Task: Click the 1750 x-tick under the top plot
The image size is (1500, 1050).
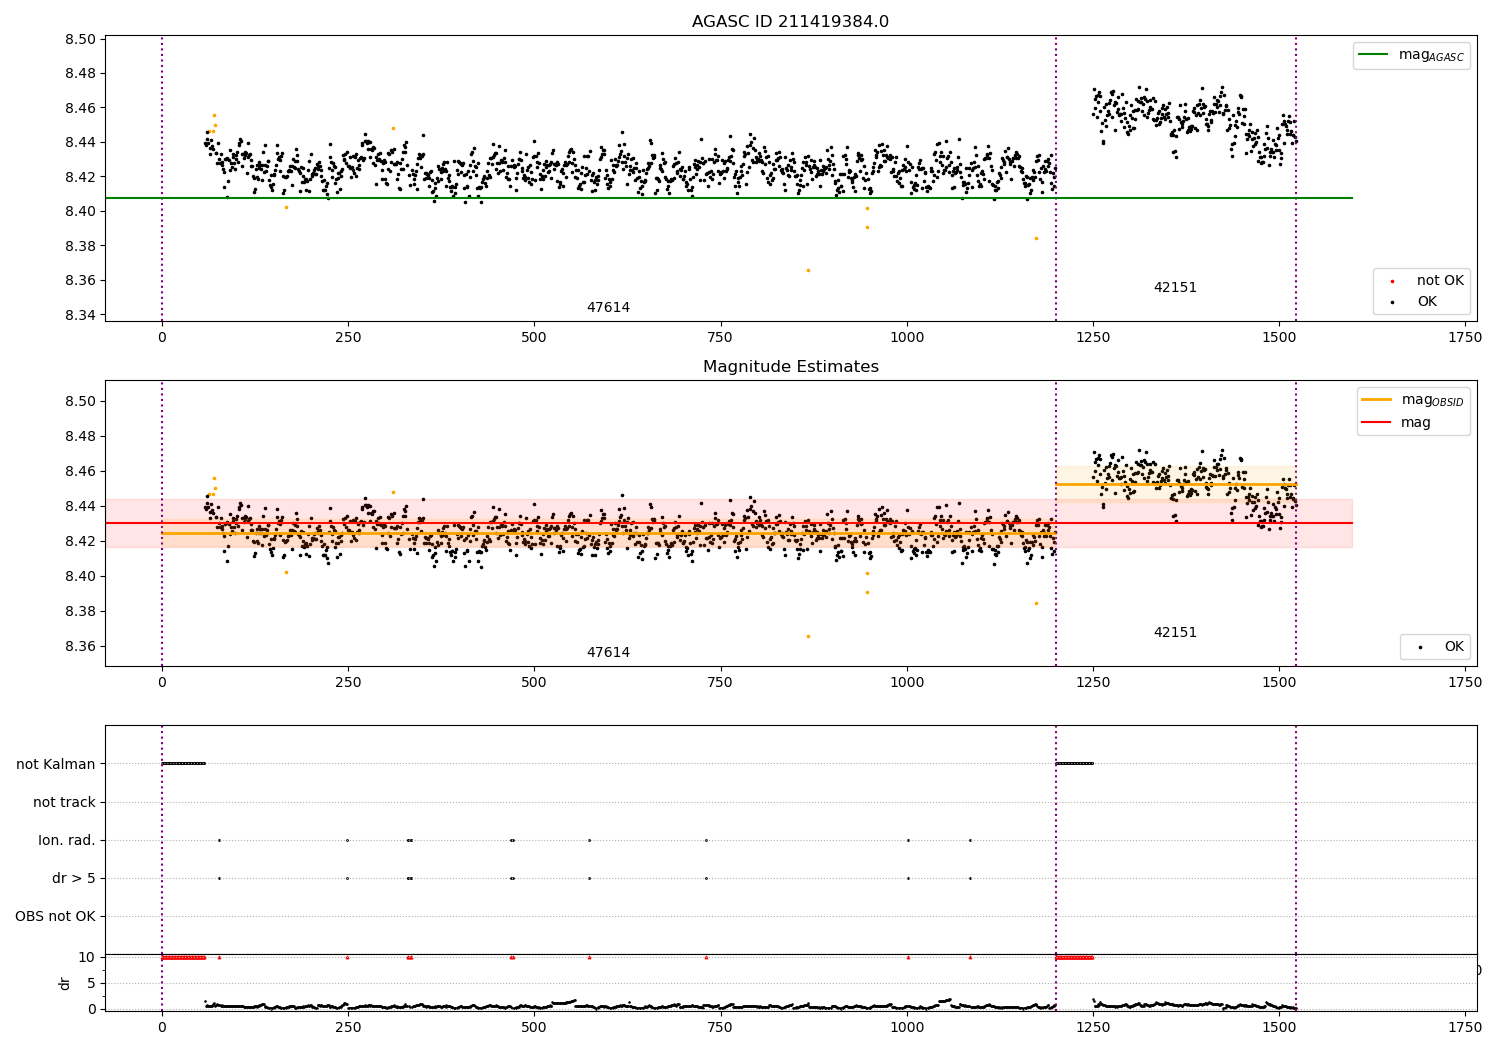Action: (1465, 338)
